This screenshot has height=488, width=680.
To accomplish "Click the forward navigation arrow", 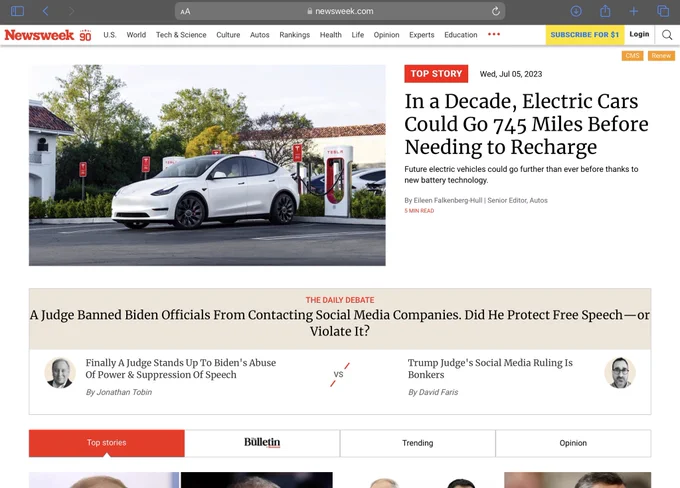I will (x=71, y=11).
